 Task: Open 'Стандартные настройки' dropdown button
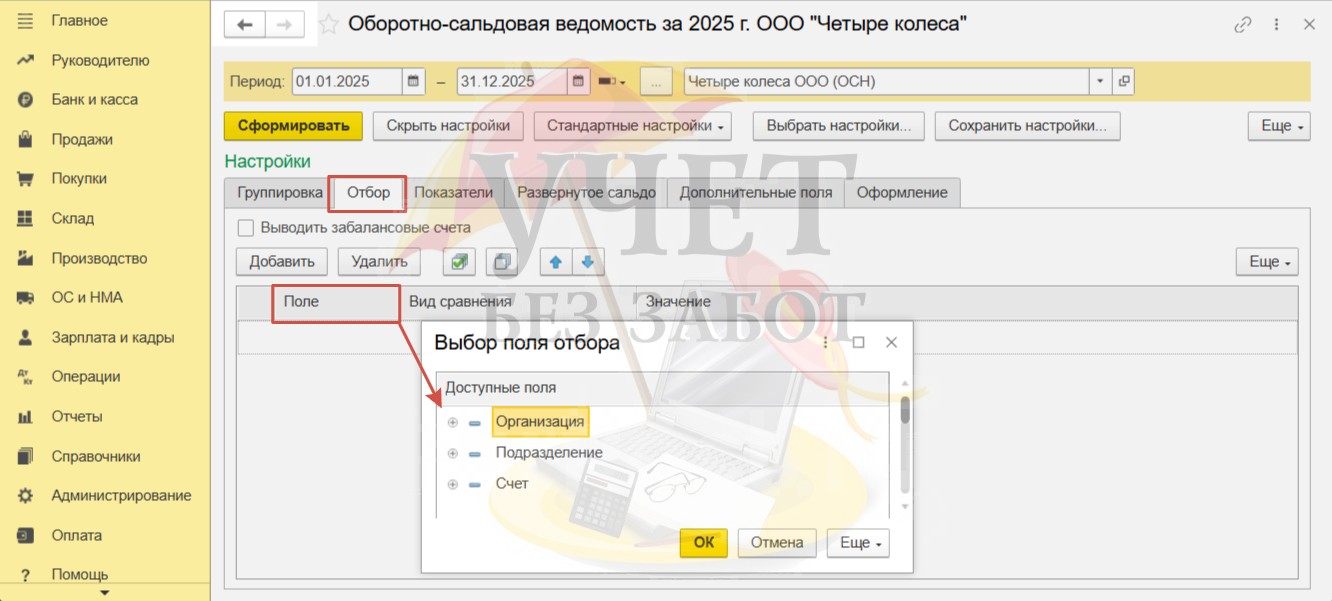click(x=632, y=126)
